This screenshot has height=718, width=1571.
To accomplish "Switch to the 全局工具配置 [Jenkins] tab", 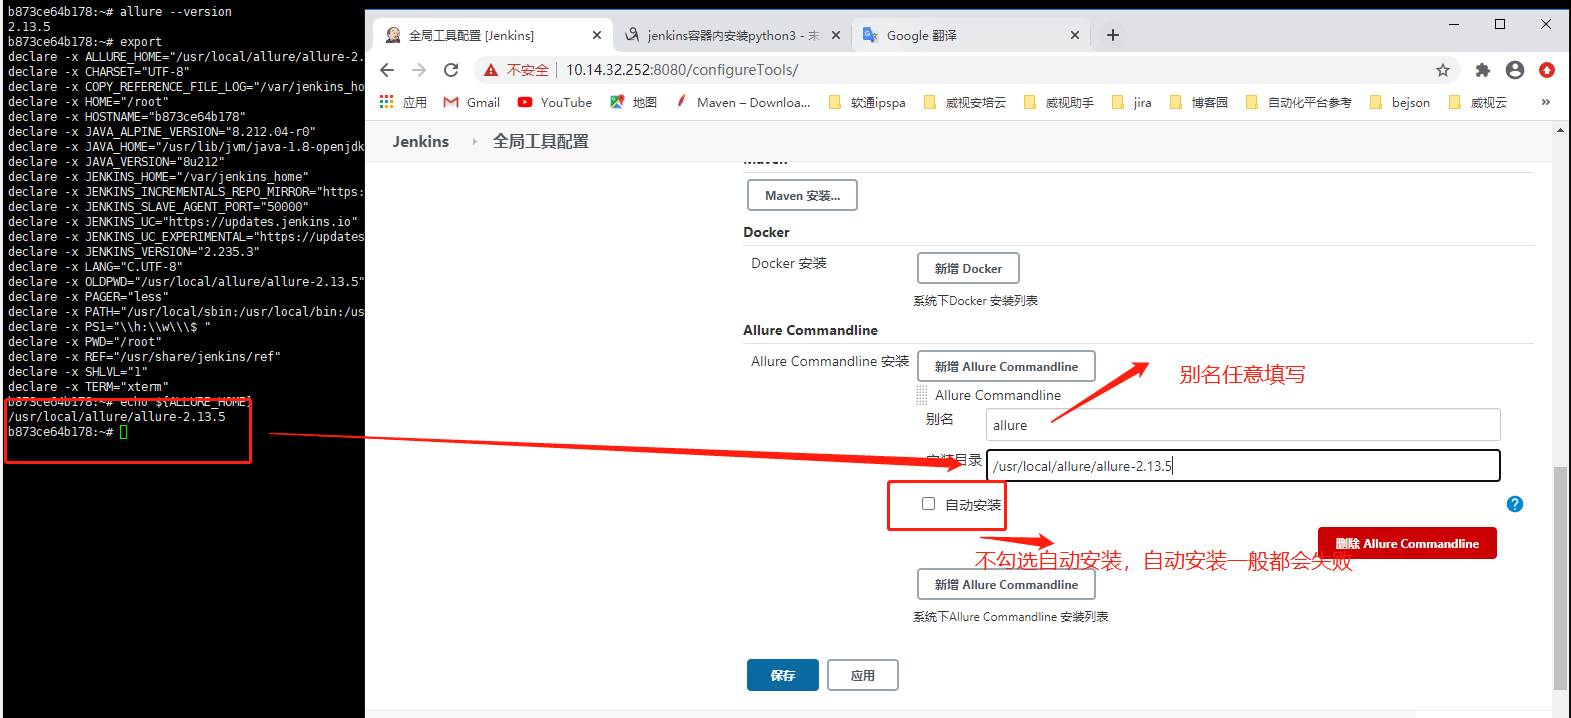I will coord(493,35).
